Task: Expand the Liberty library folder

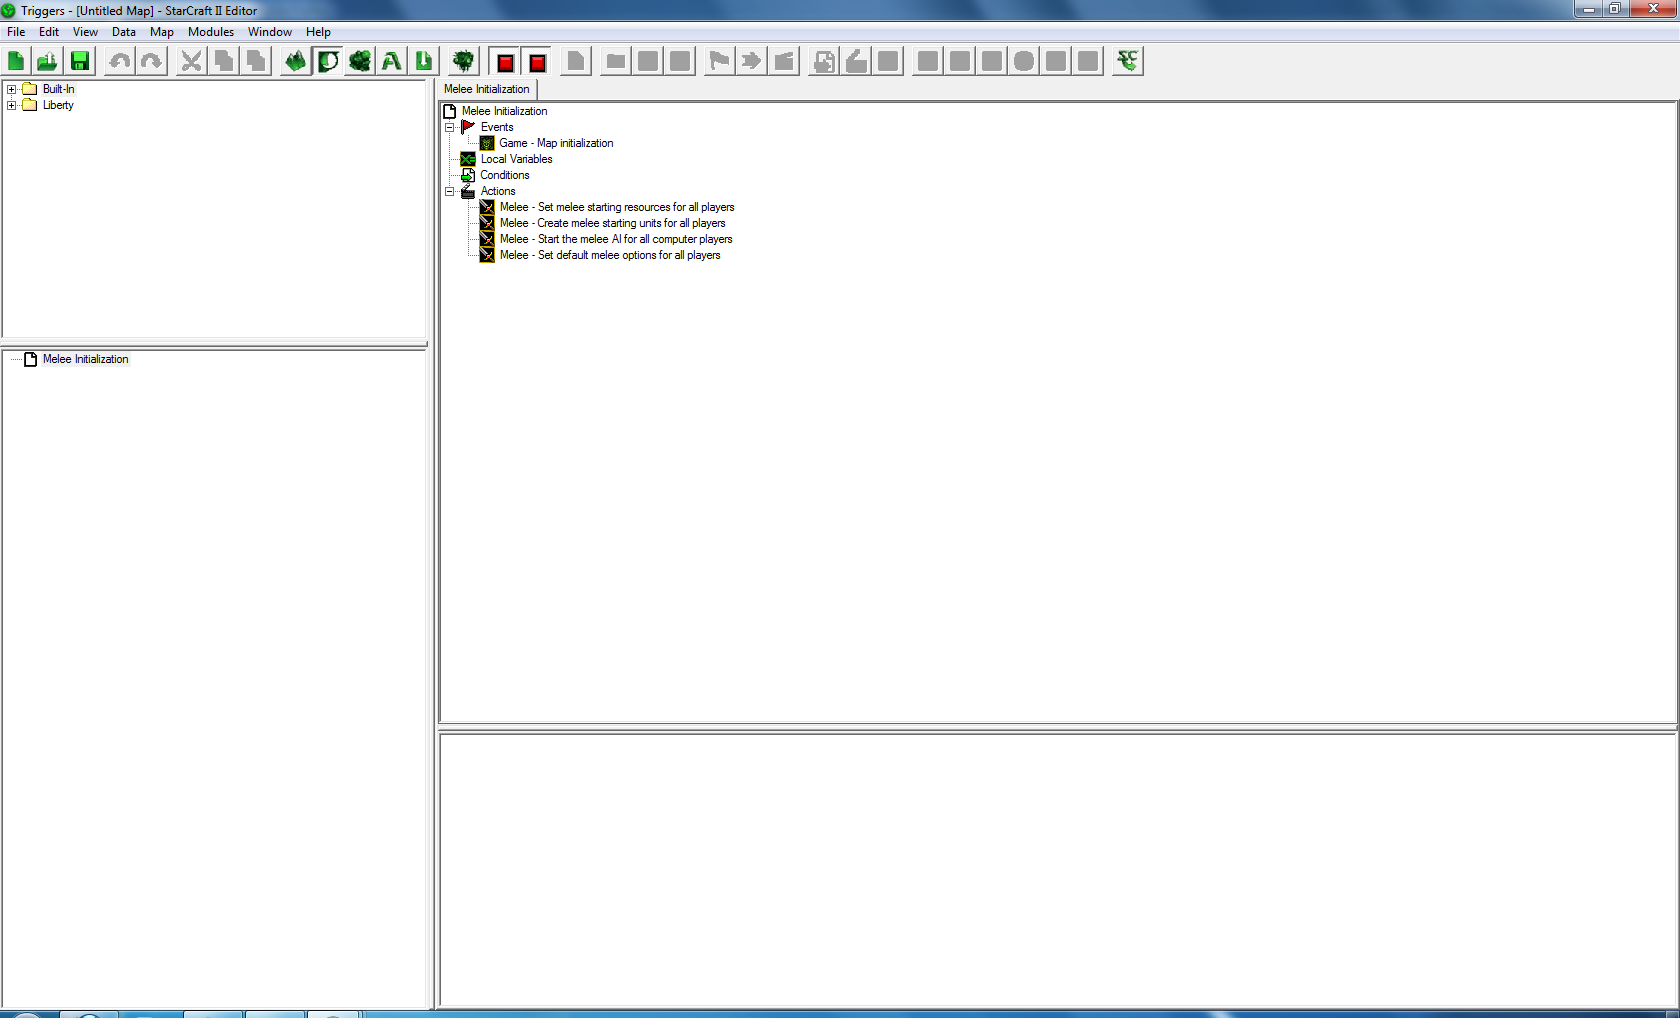Action: [12, 105]
